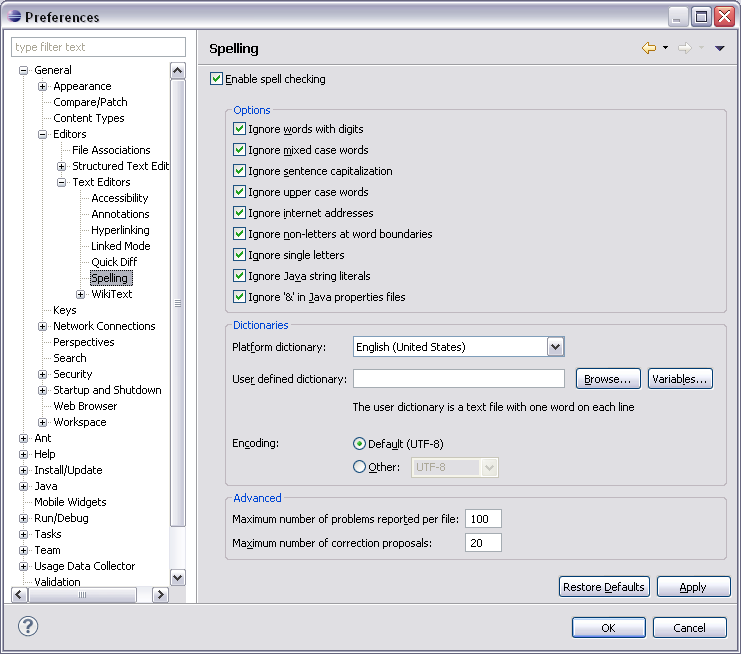The width and height of the screenshot is (741, 654).
Task: Expand the Java tree node
Action: point(24,486)
